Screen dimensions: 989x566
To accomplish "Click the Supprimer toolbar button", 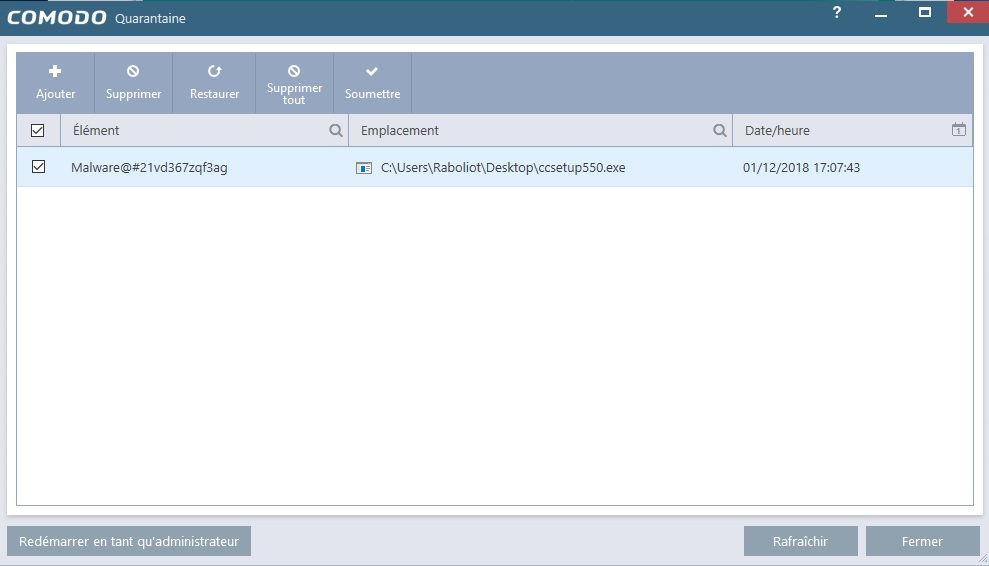I will coord(133,83).
